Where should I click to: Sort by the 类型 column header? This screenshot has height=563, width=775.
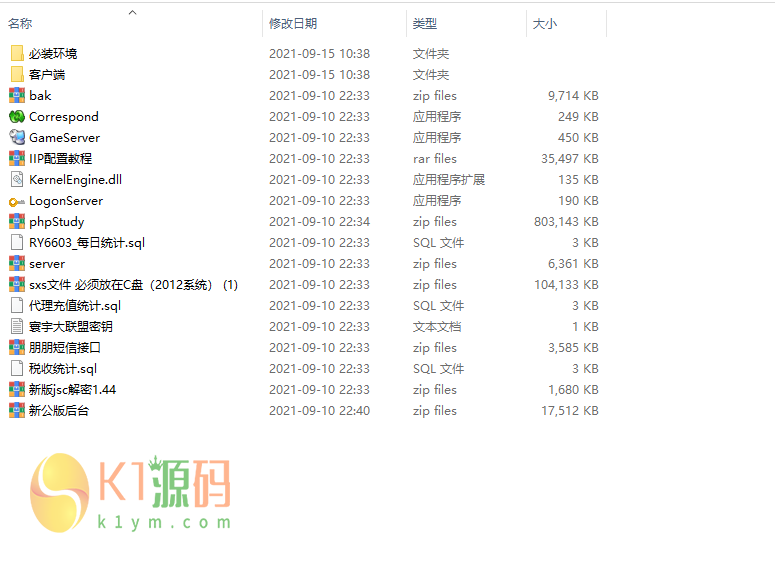pyautogui.click(x=425, y=23)
